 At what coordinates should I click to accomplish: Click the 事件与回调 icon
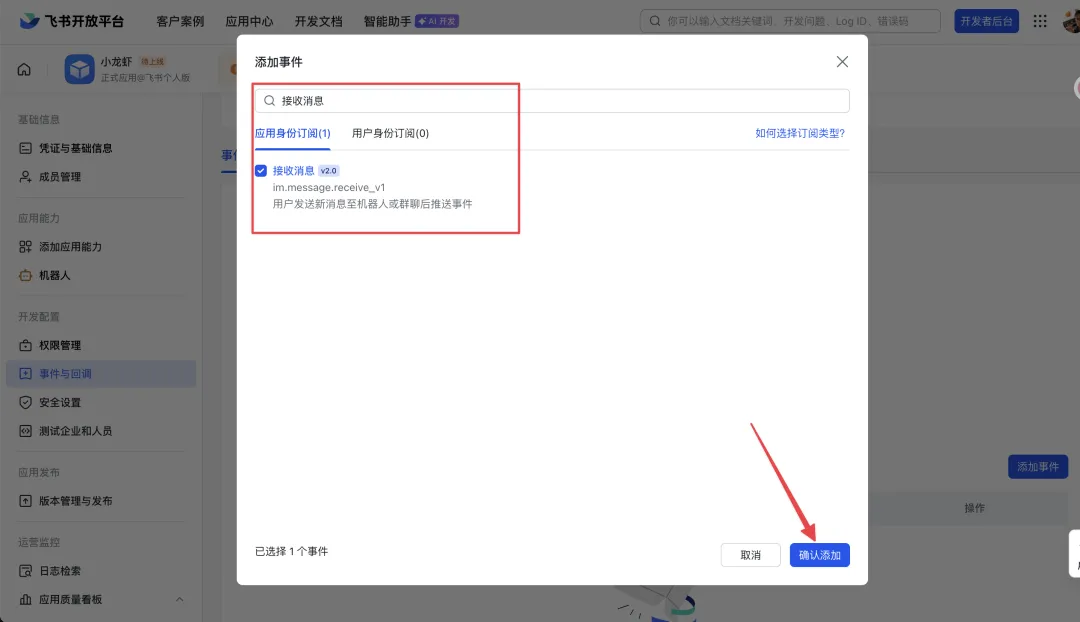(x=25, y=373)
